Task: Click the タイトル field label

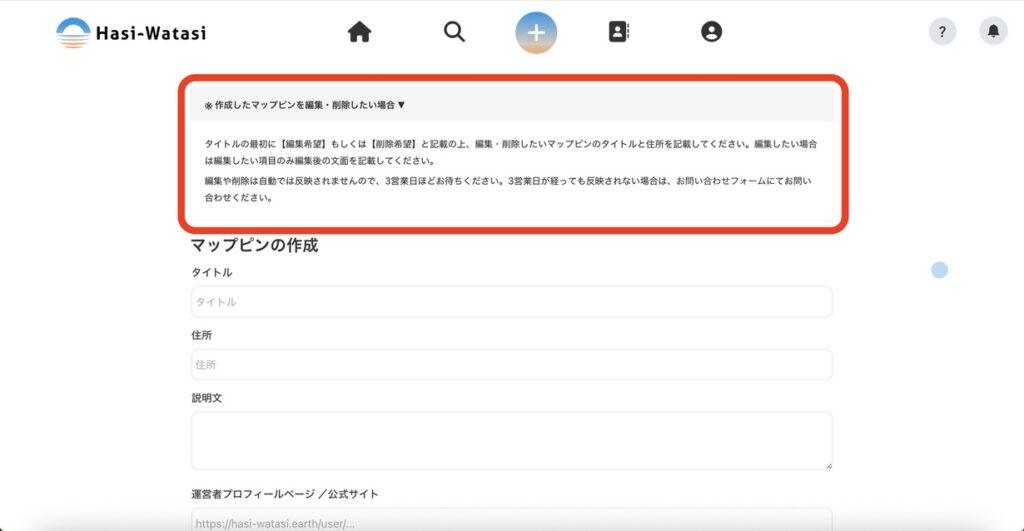Action: click(x=211, y=273)
